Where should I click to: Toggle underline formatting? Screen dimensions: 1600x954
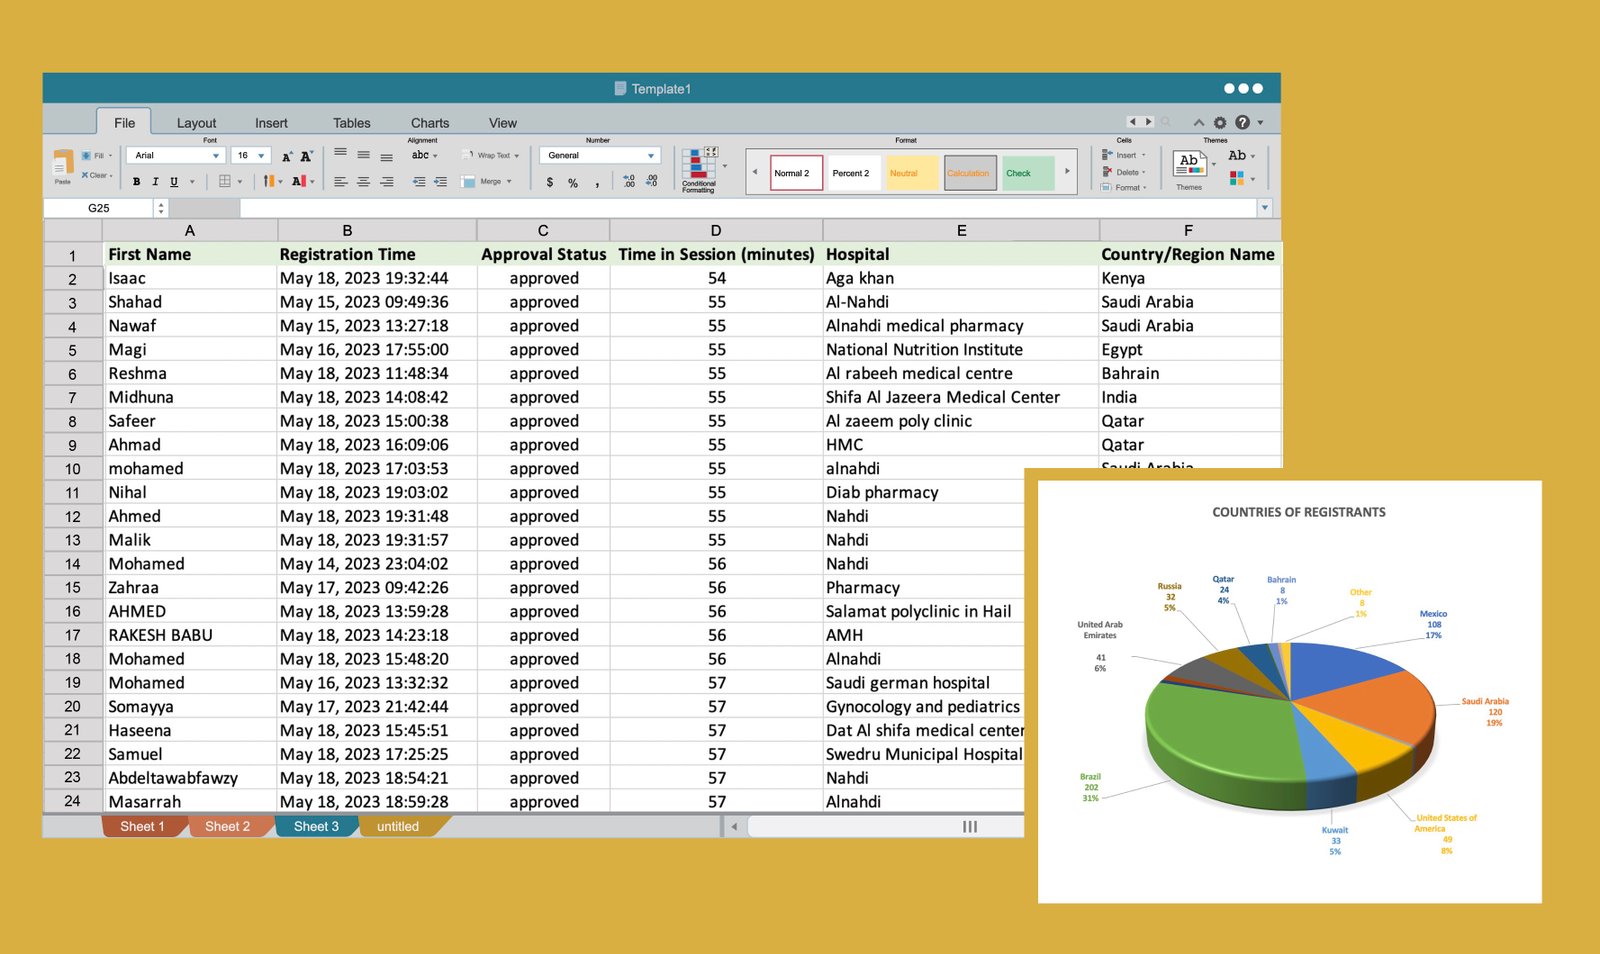tap(174, 182)
